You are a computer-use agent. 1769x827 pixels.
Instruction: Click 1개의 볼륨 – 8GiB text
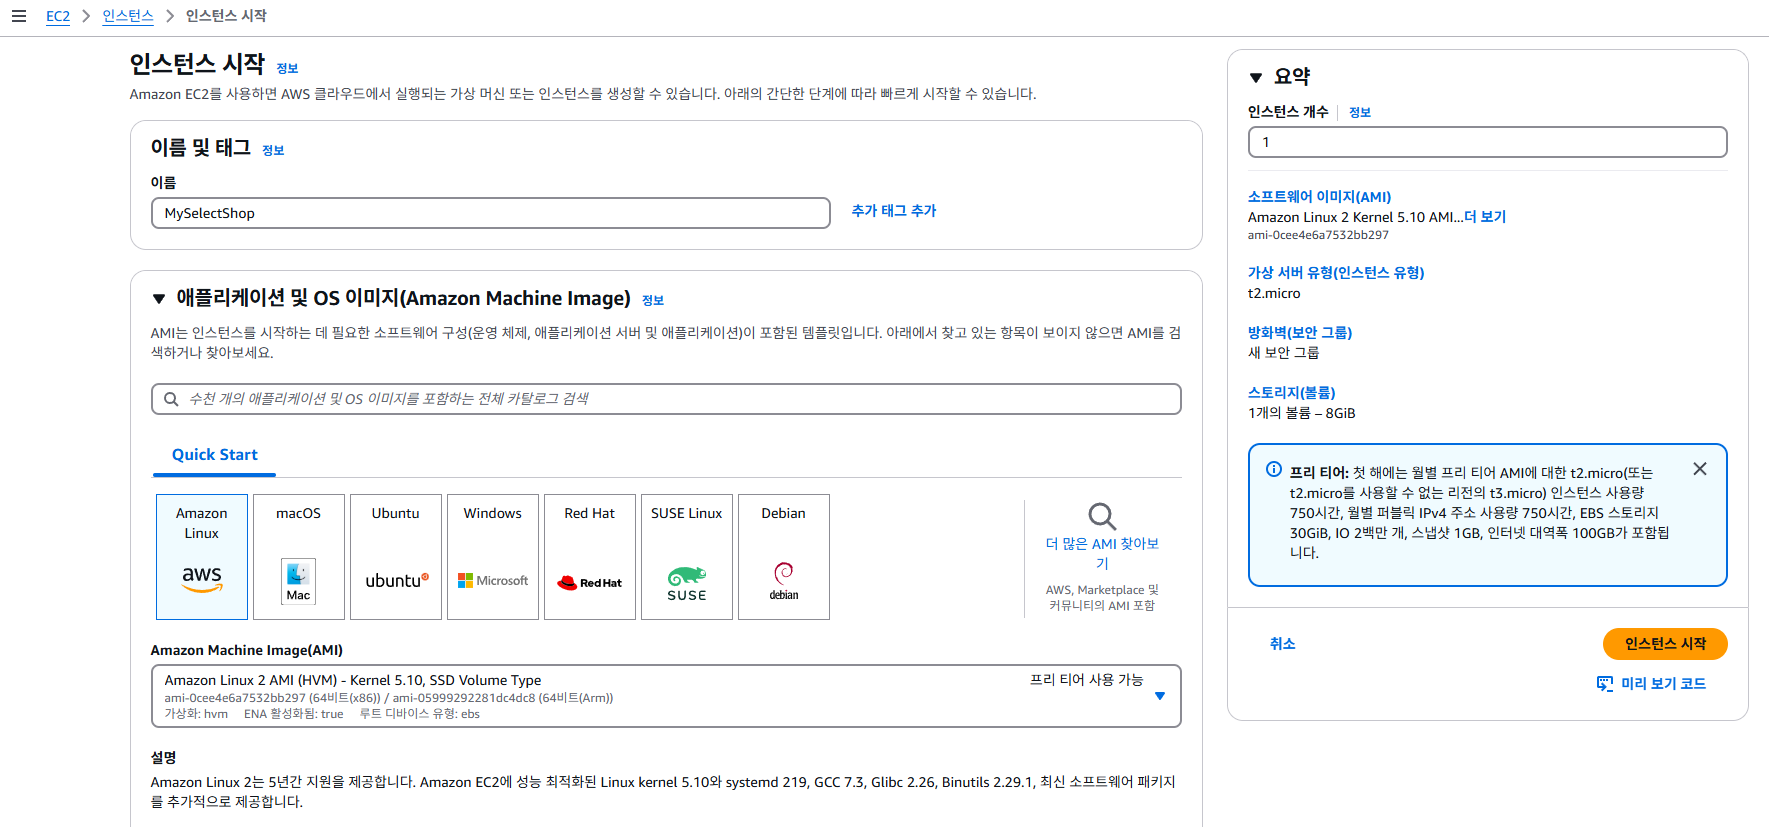pos(1301,413)
